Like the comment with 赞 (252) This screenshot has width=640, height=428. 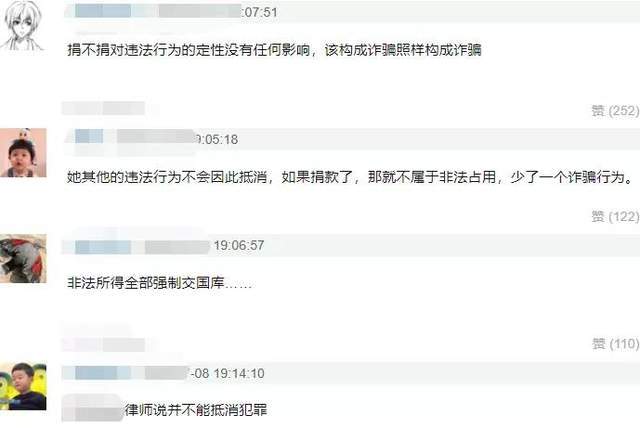click(x=616, y=110)
